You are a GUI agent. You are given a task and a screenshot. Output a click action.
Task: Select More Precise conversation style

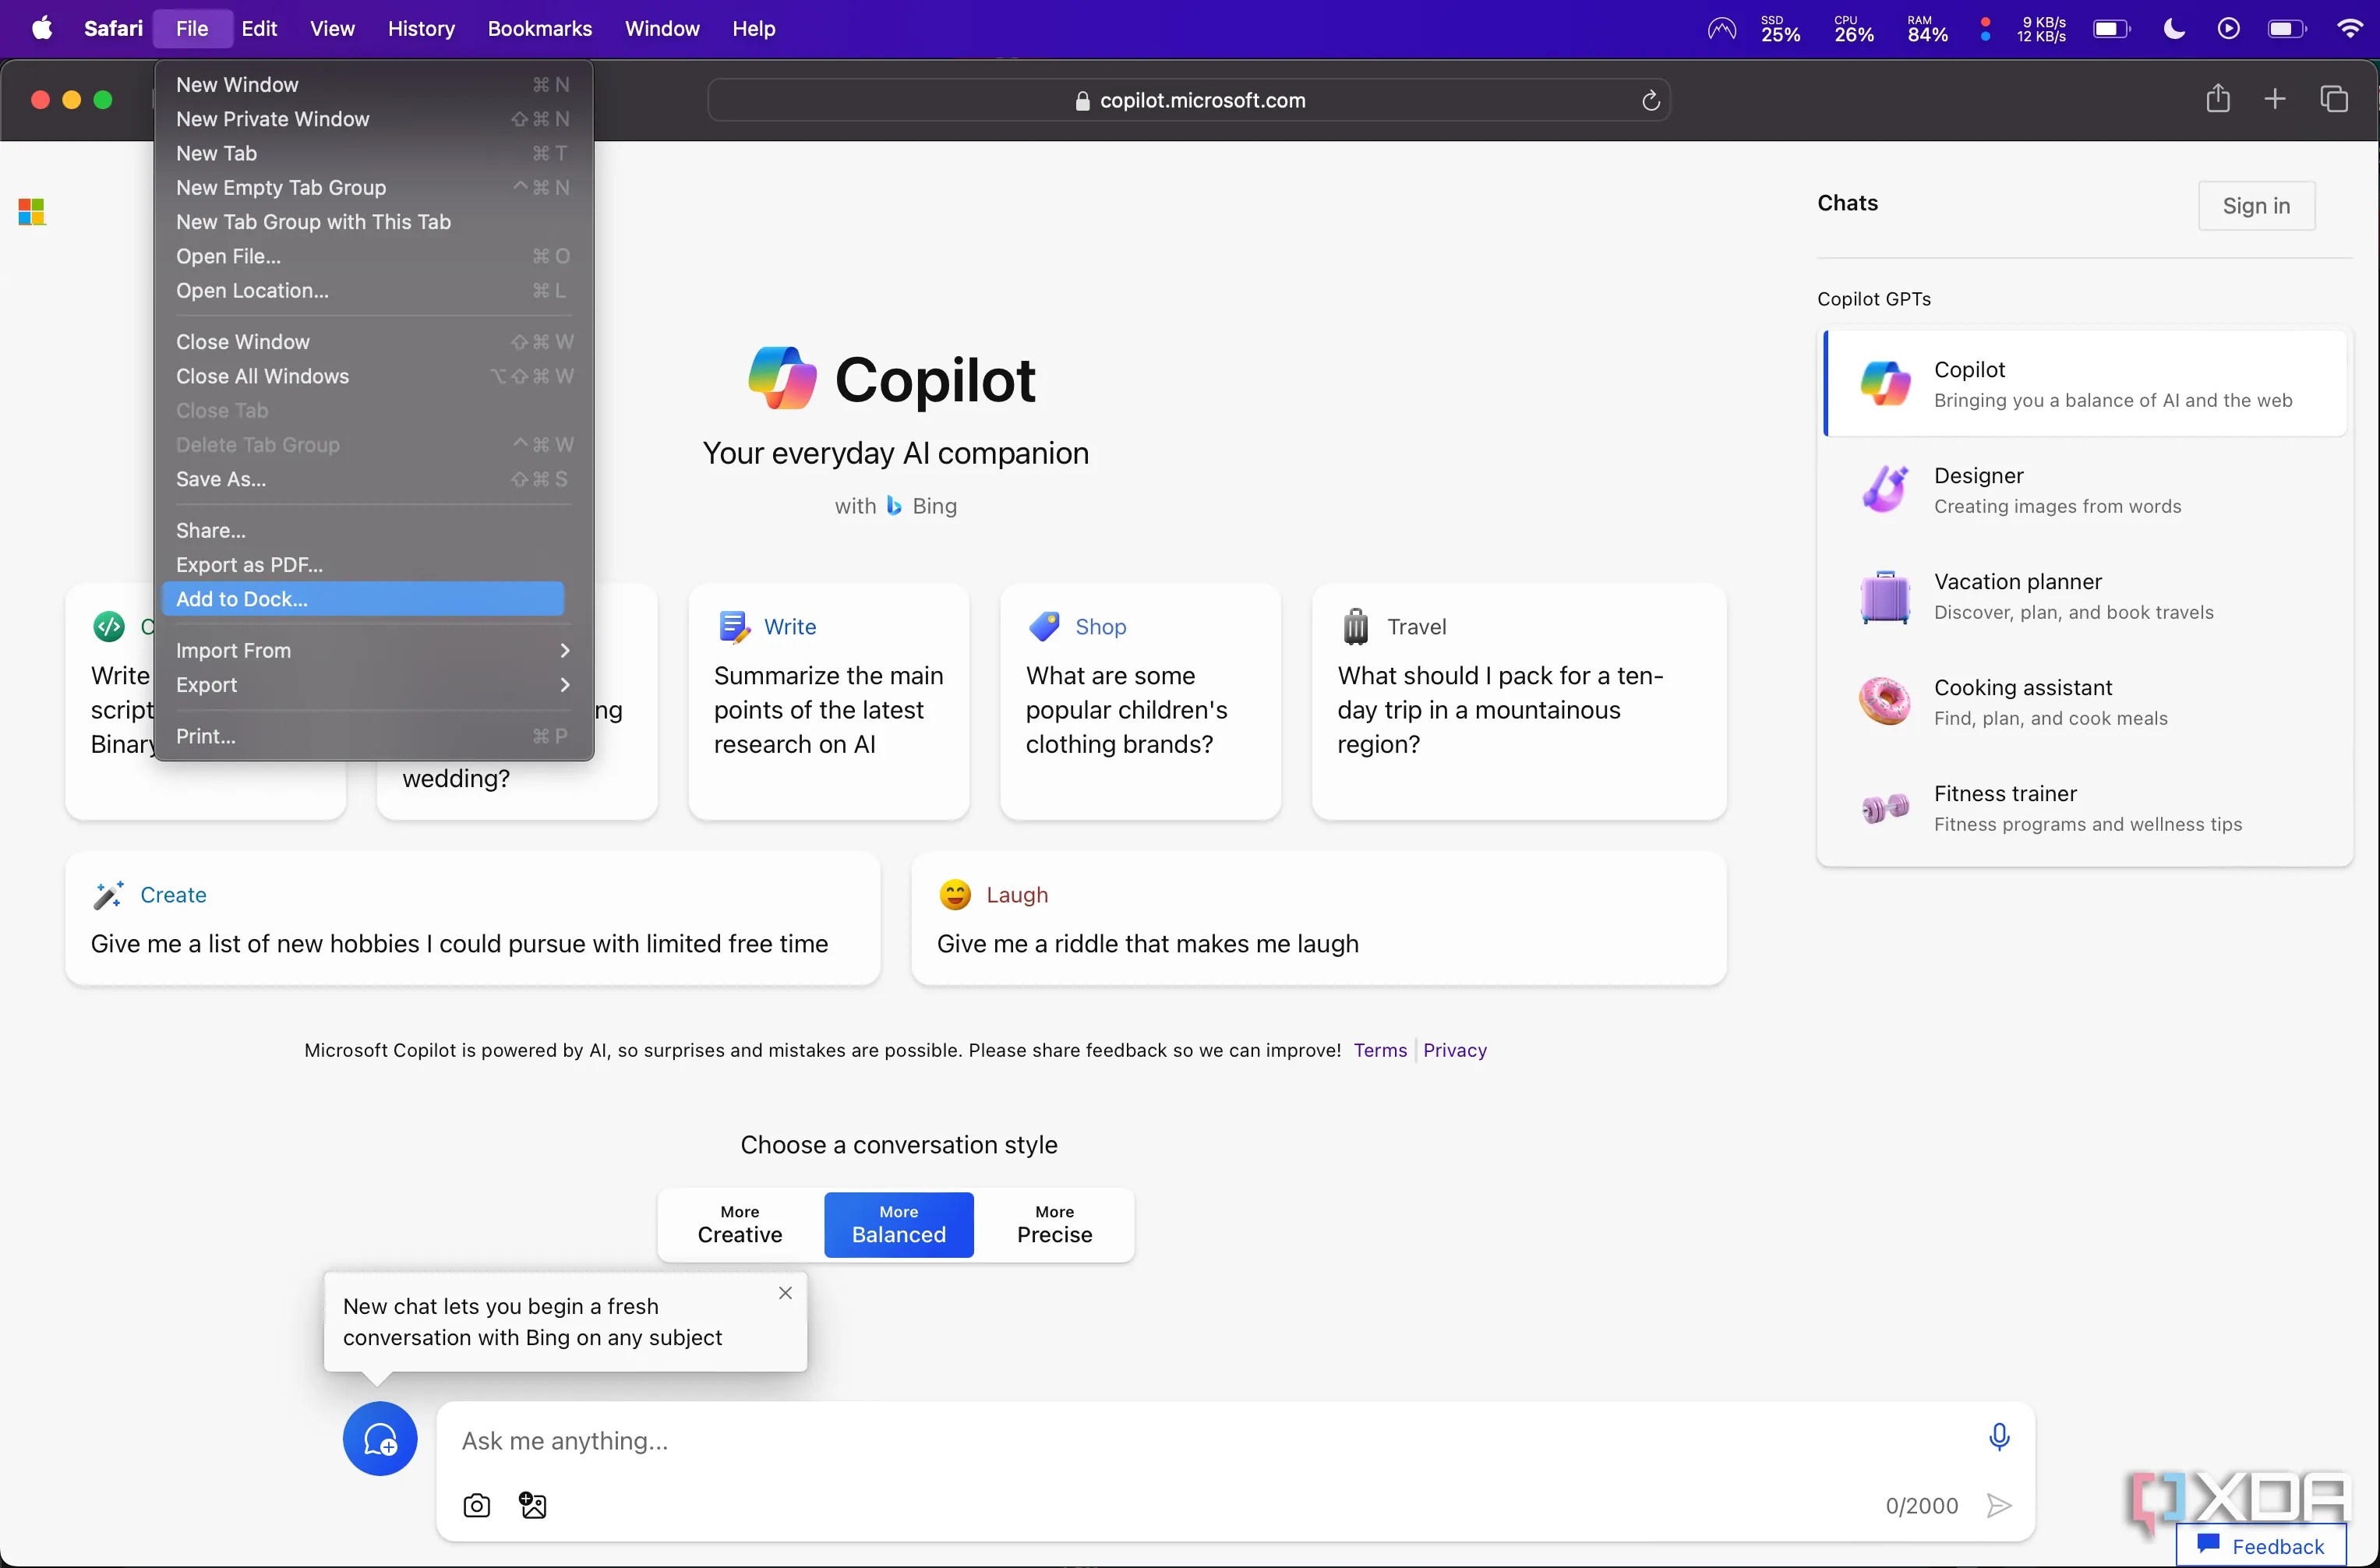pos(1055,1225)
